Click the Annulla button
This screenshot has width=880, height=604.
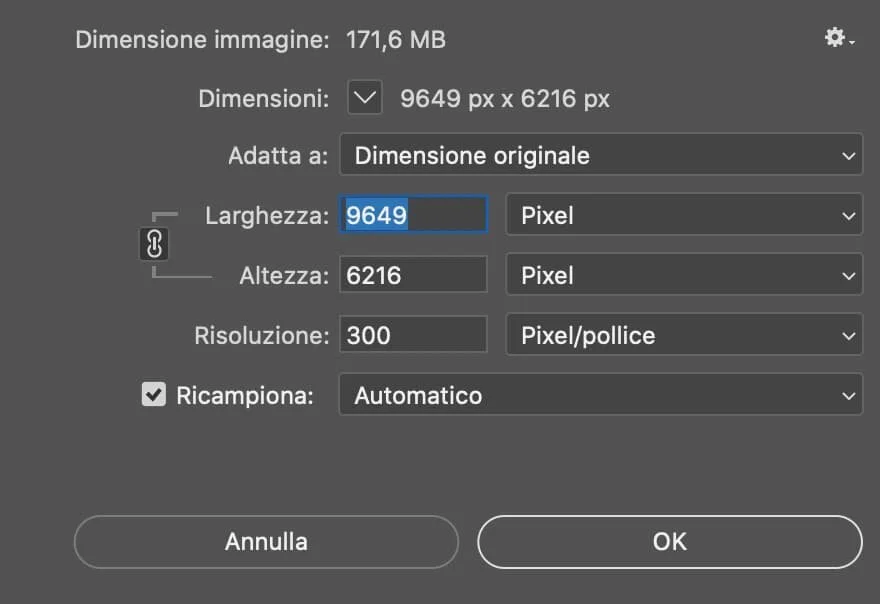tap(267, 542)
